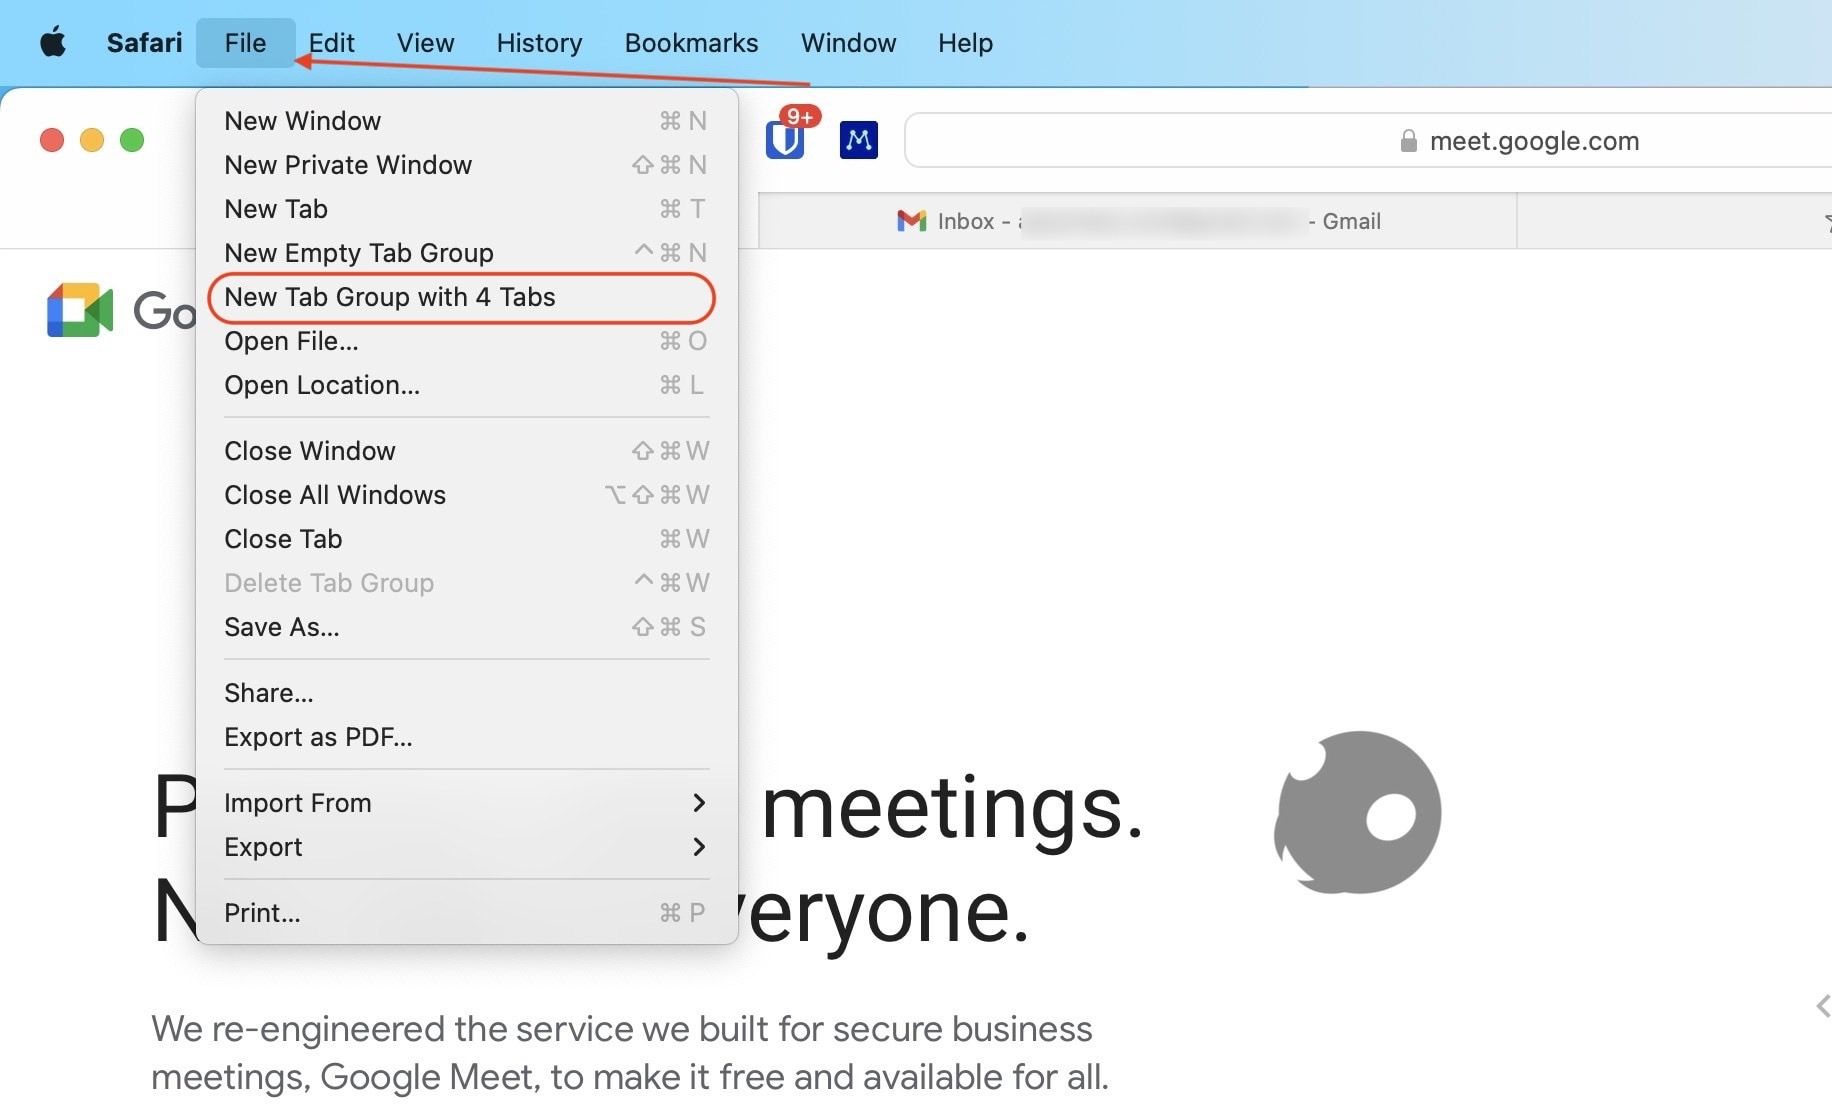Select Close All Windows
The image size is (1832, 1116).
pyautogui.click(x=335, y=495)
